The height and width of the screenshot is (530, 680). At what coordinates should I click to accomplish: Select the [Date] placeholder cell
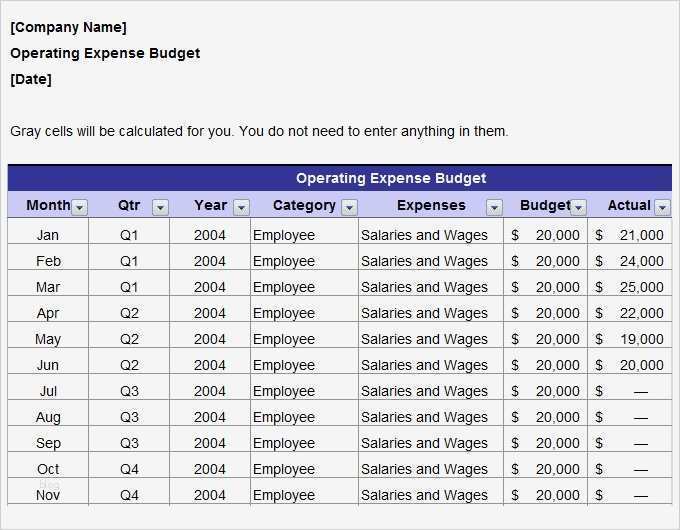tap(31, 79)
